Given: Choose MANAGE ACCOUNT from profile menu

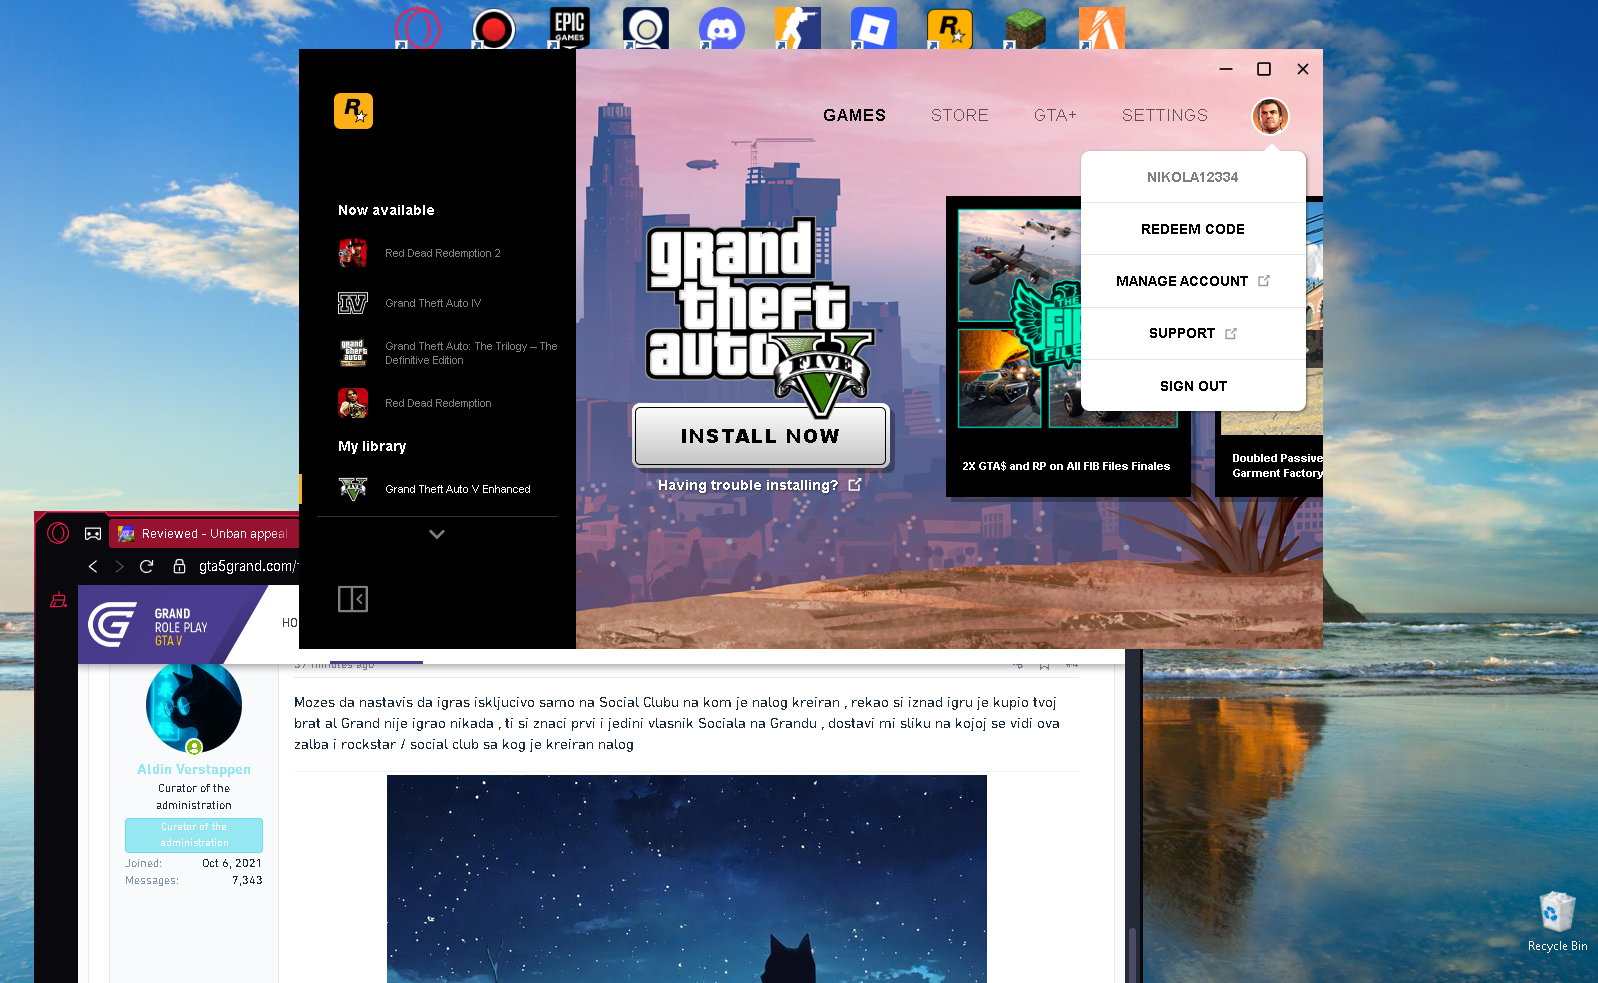Looking at the screenshot, I should click(1193, 281).
